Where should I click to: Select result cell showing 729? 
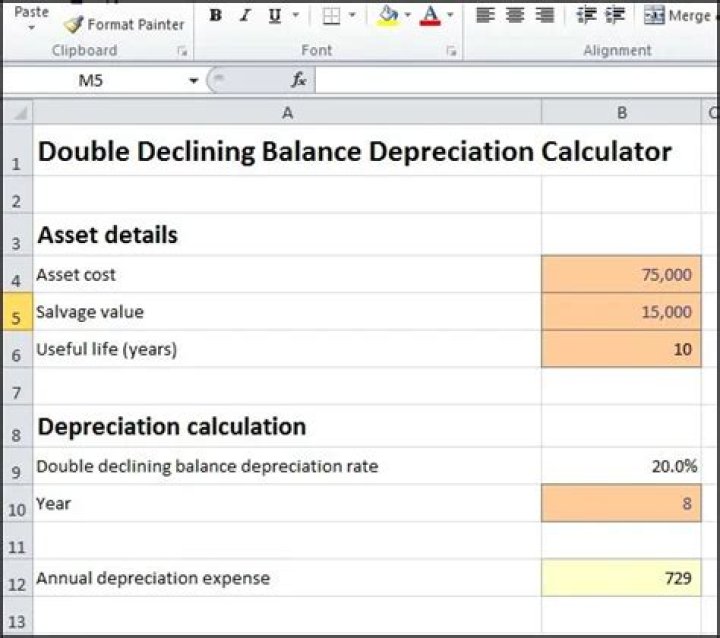[622, 578]
